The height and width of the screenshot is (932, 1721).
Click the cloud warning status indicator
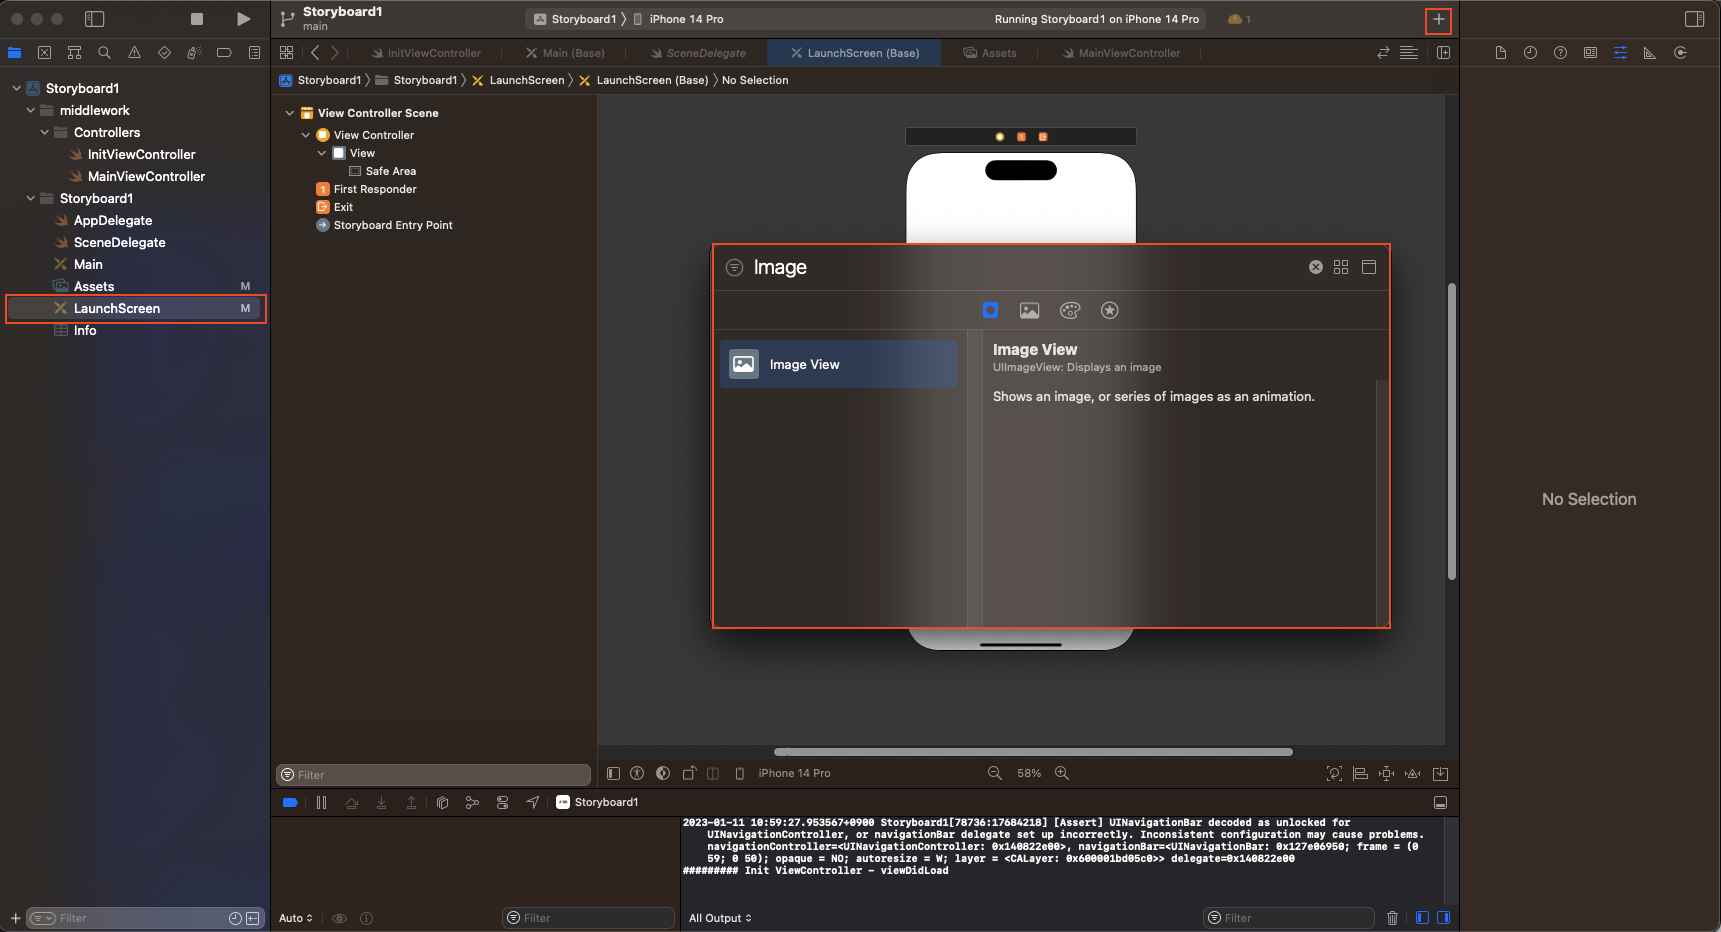coord(1239,19)
